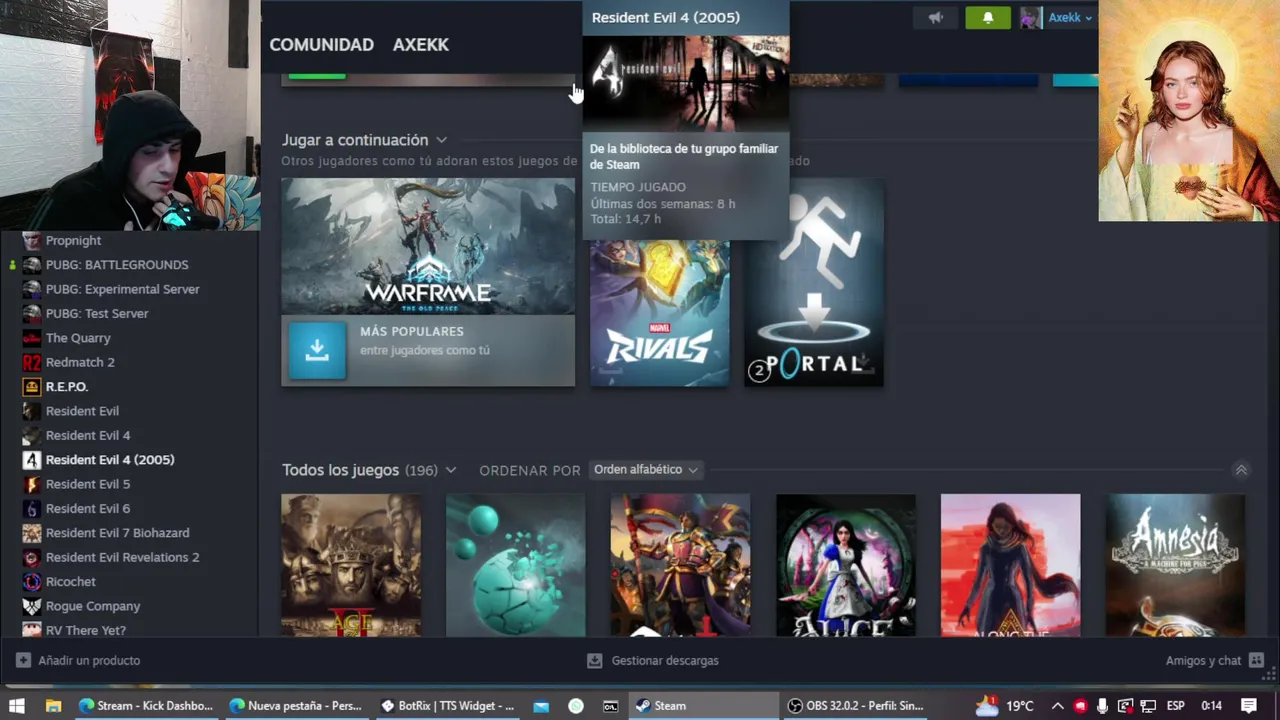
Task: Switch to BotRix TTS Widget taskbar window
Action: [x=448, y=706]
